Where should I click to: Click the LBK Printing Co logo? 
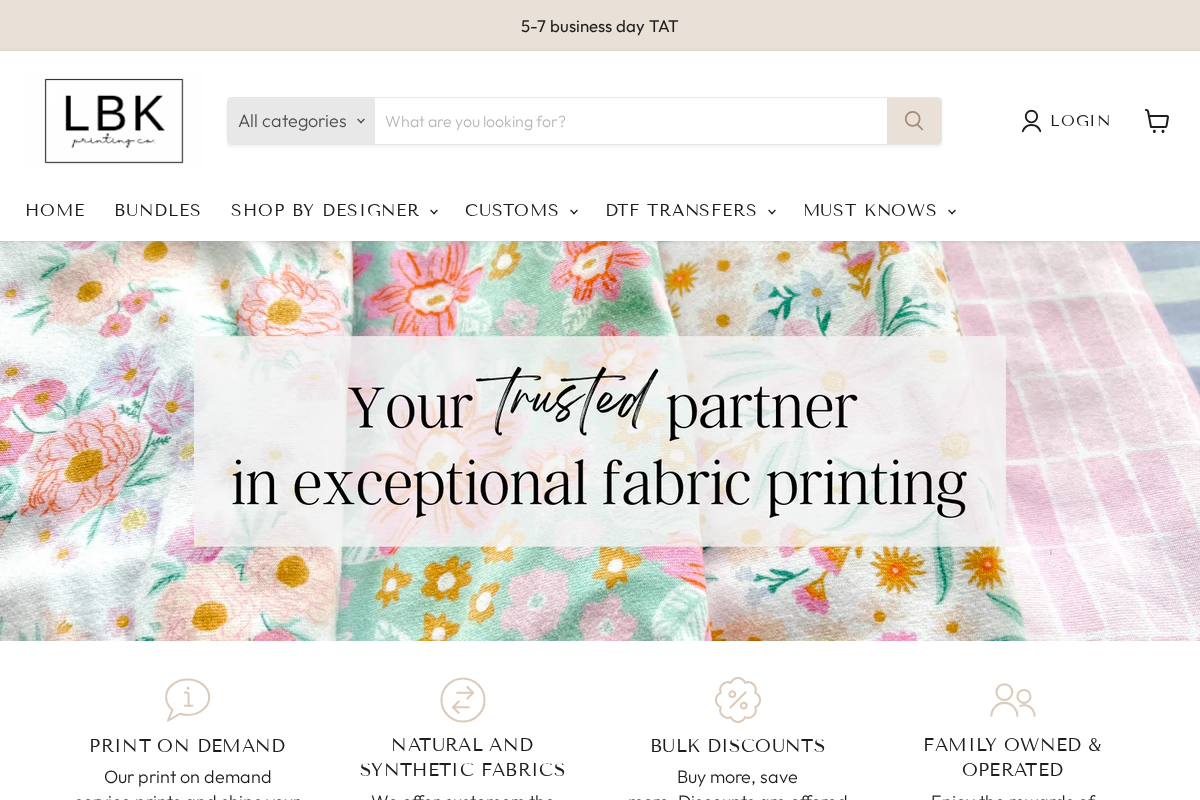[113, 120]
